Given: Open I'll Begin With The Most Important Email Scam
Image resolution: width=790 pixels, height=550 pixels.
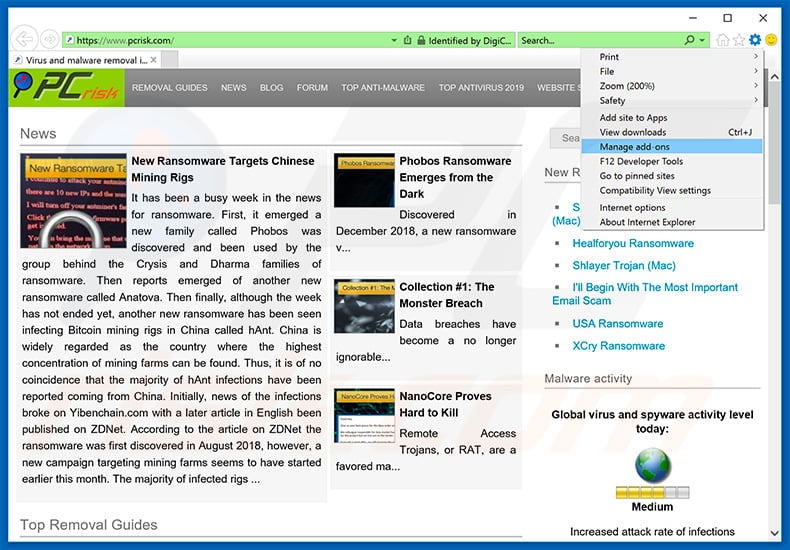Looking at the screenshot, I should tap(645, 294).
